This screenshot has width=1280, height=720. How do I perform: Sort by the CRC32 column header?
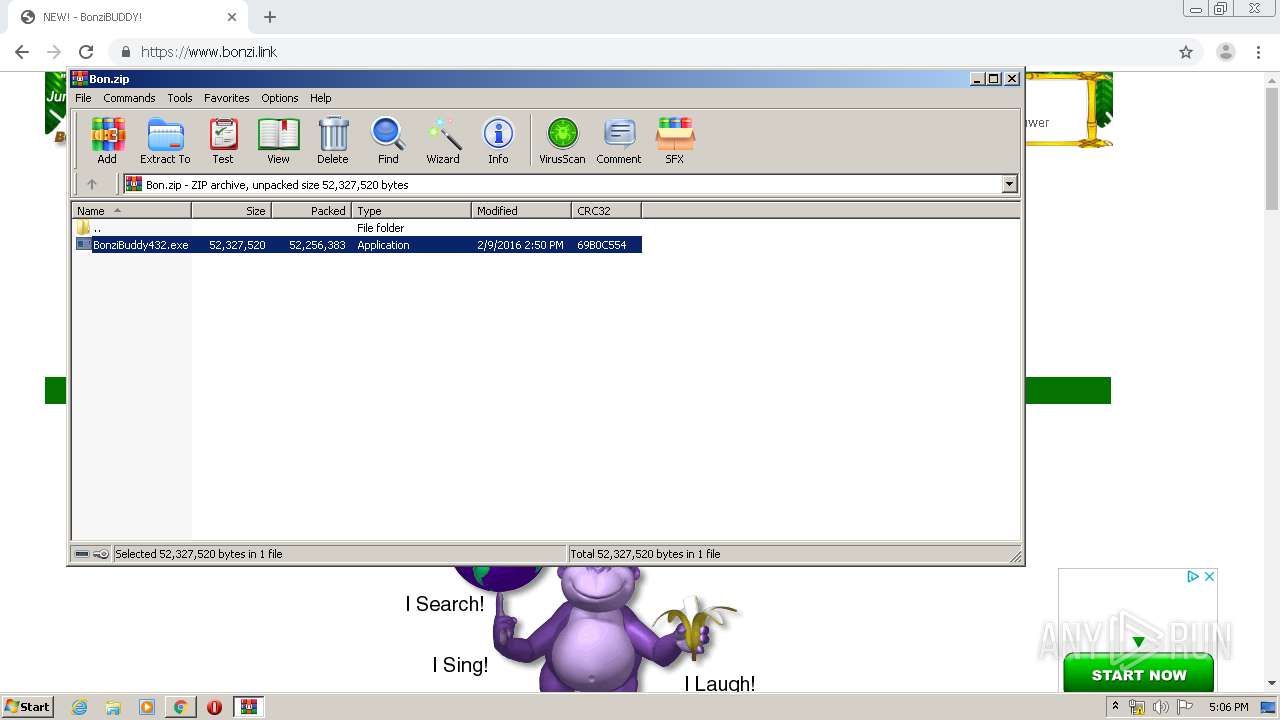click(606, 211)
